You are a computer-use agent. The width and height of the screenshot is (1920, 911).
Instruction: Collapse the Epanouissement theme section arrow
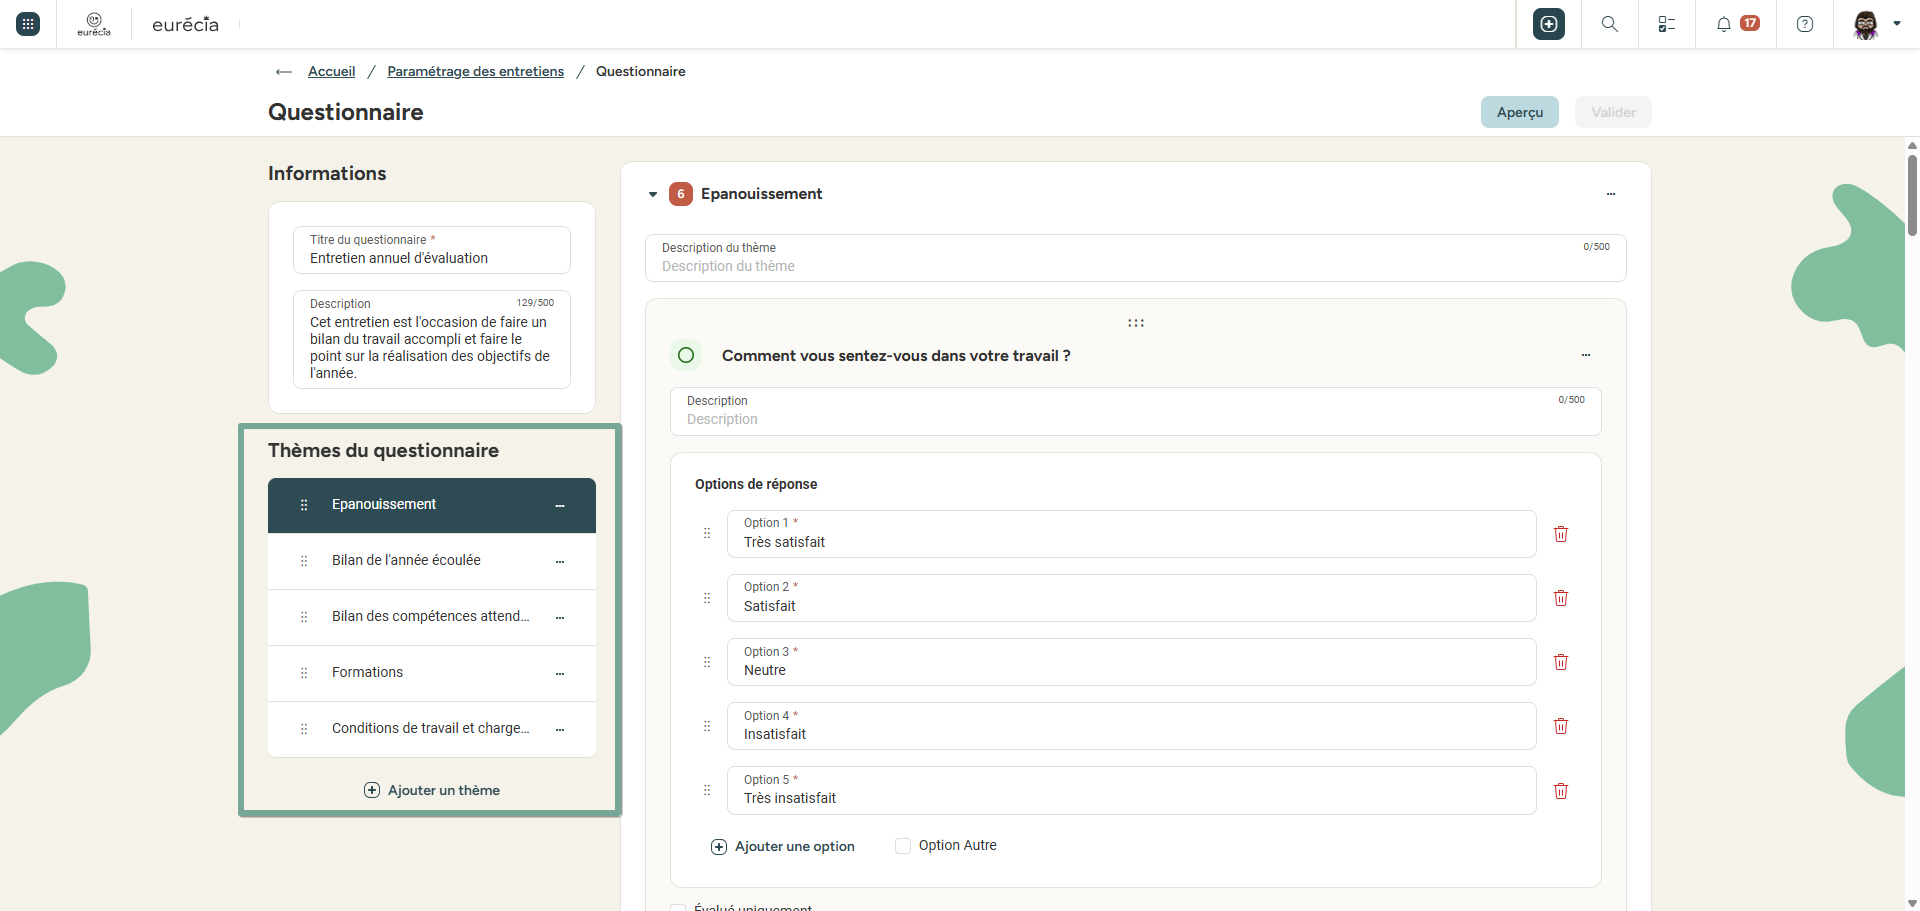(x=653, y=194)
